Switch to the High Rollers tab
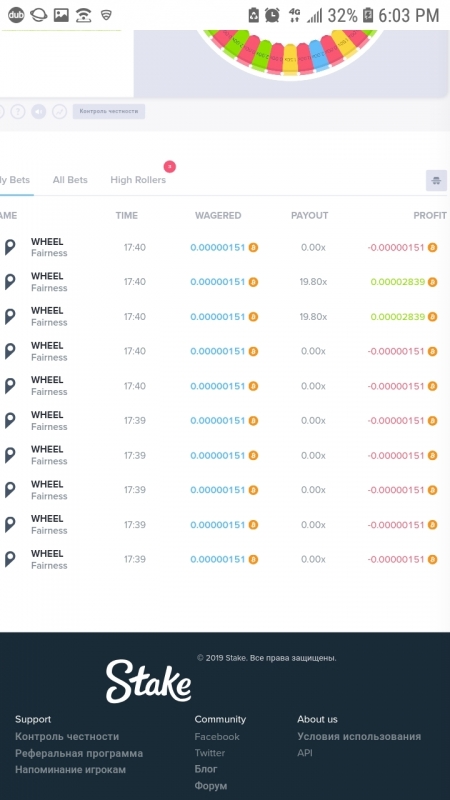Screen dimensions: 450x800 coord(138,180)
